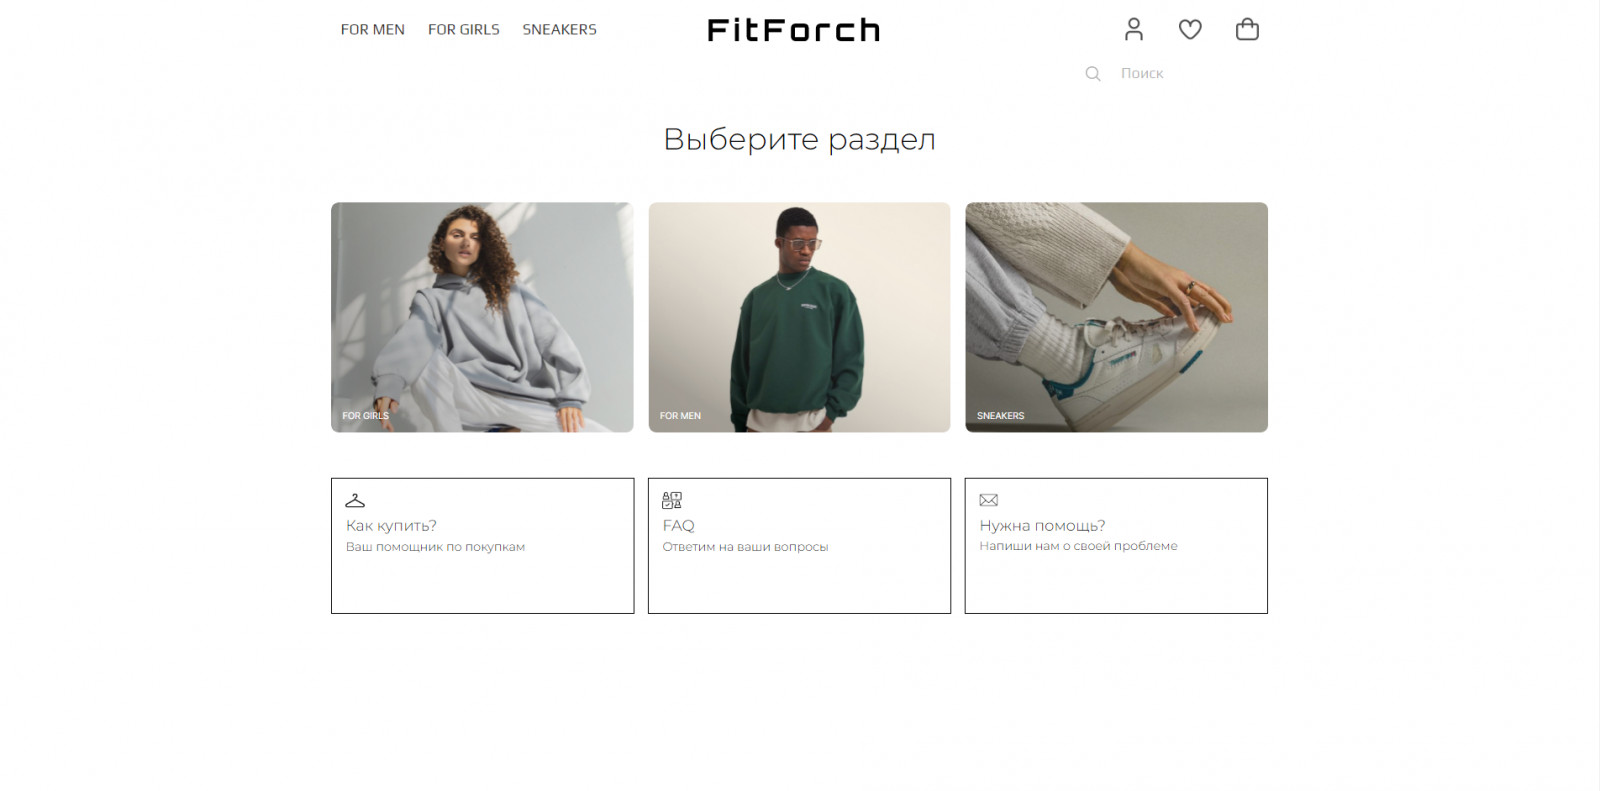Click Ответим на ваши вопросы text
1600x791 pixels.
pyautogui.click(x=745, y=547)
